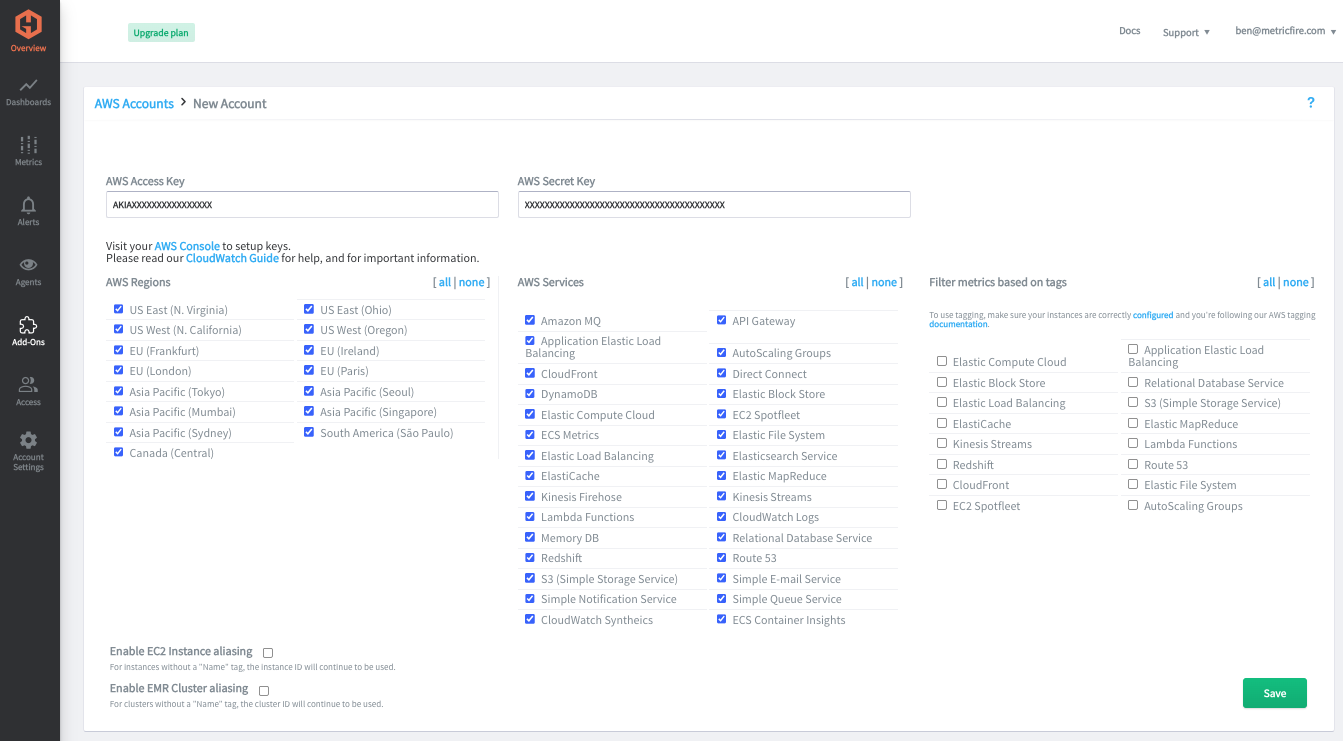Uncheck Asia Pacific (Tokyo) region
The image size is (1343, 741).
[x=119, y=391]
